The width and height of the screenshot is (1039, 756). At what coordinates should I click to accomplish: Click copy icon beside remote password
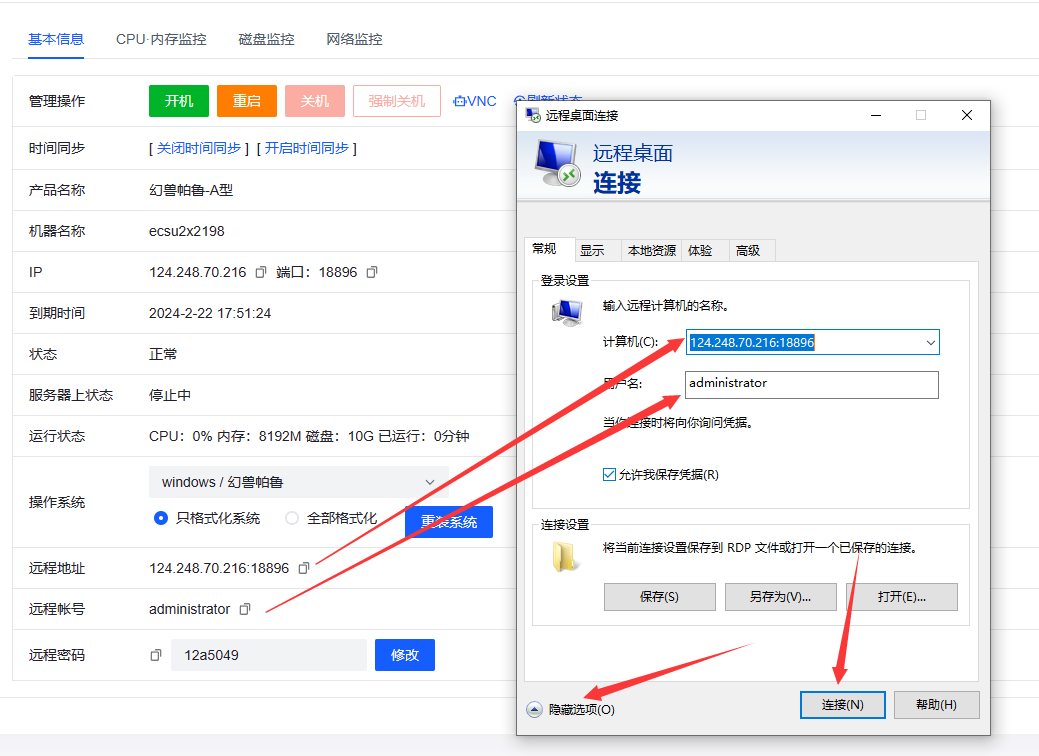tap(156, 655)
